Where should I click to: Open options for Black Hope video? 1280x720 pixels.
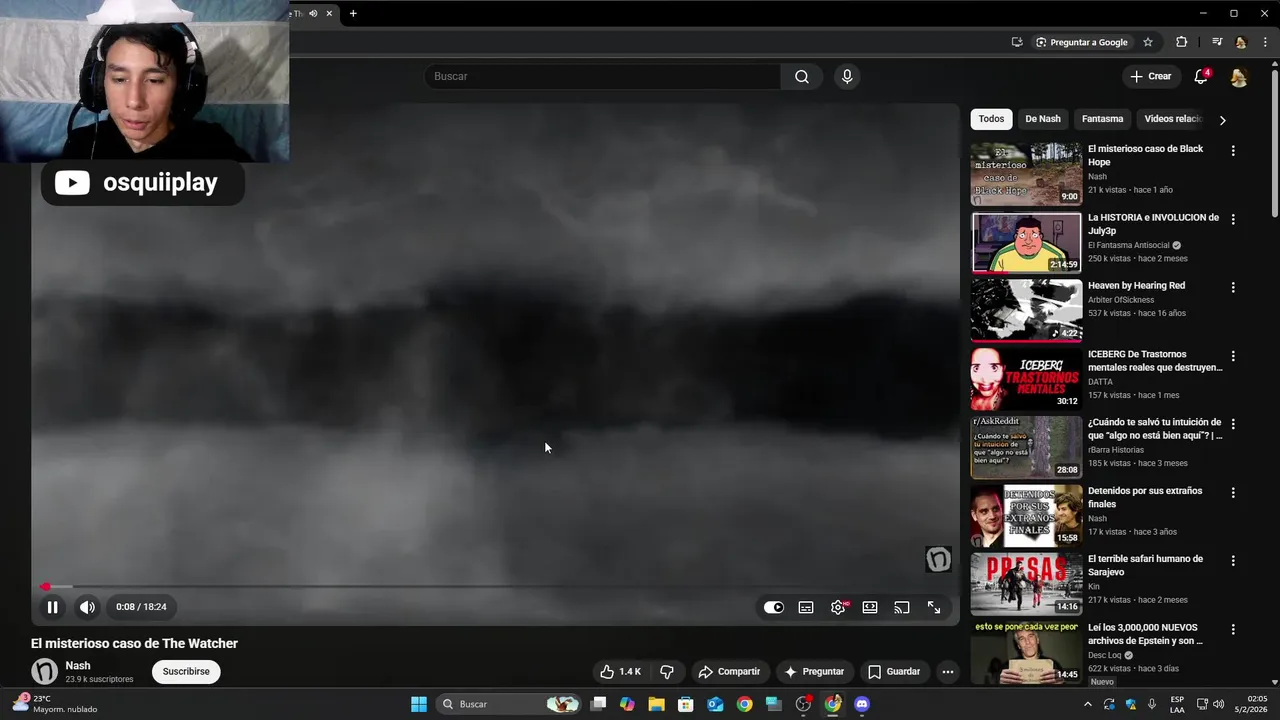point(1233,151)
